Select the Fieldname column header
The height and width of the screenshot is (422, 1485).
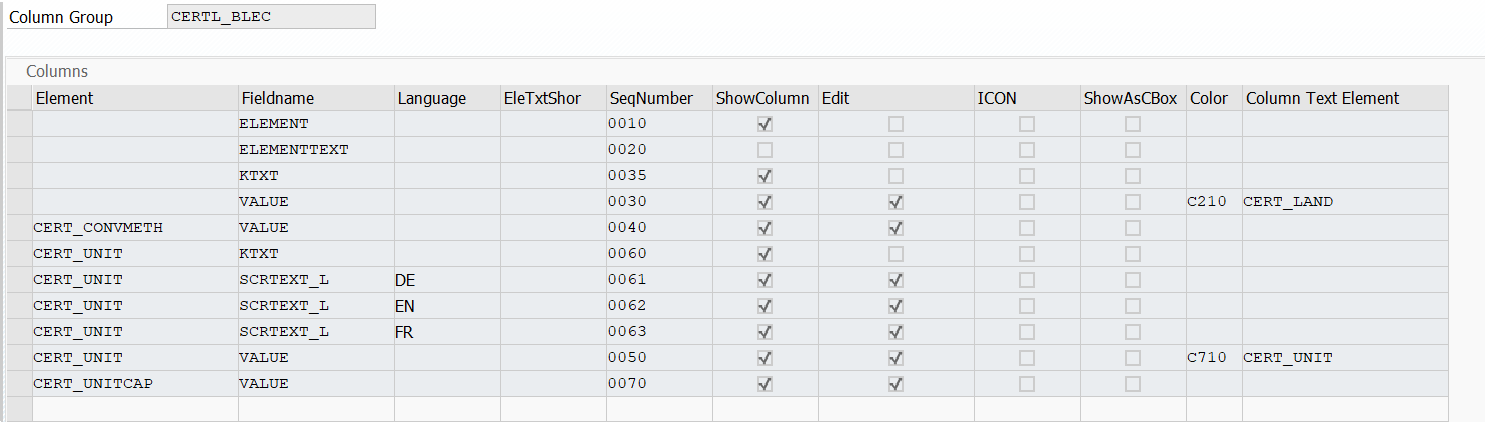point(278,98)
